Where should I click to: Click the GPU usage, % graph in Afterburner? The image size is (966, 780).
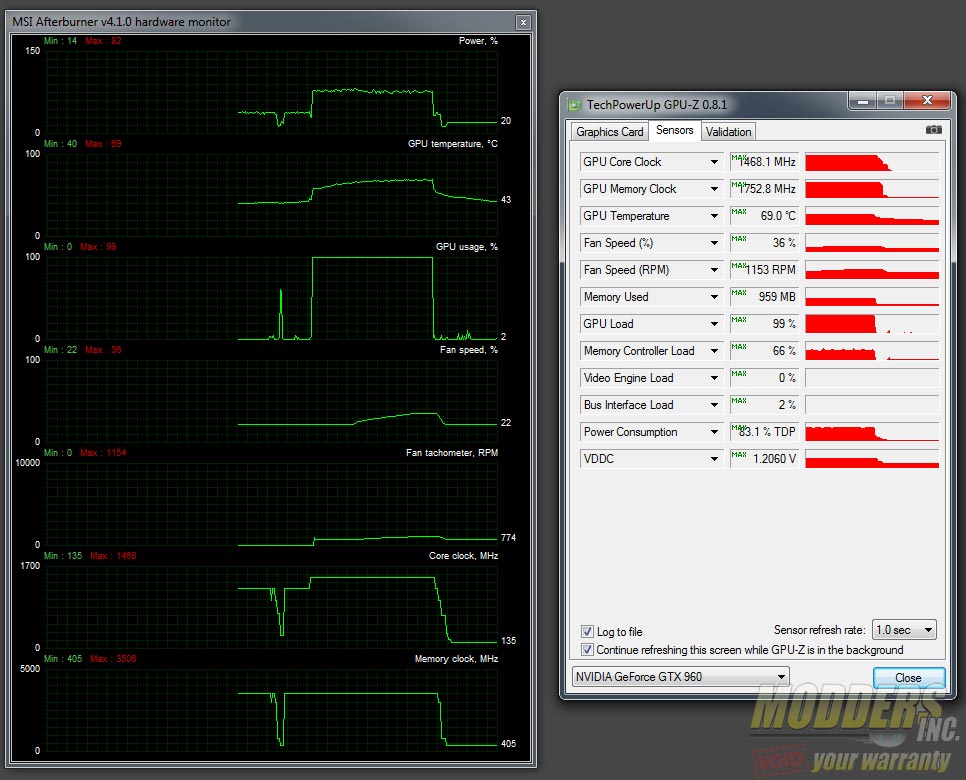click(271, 298)
